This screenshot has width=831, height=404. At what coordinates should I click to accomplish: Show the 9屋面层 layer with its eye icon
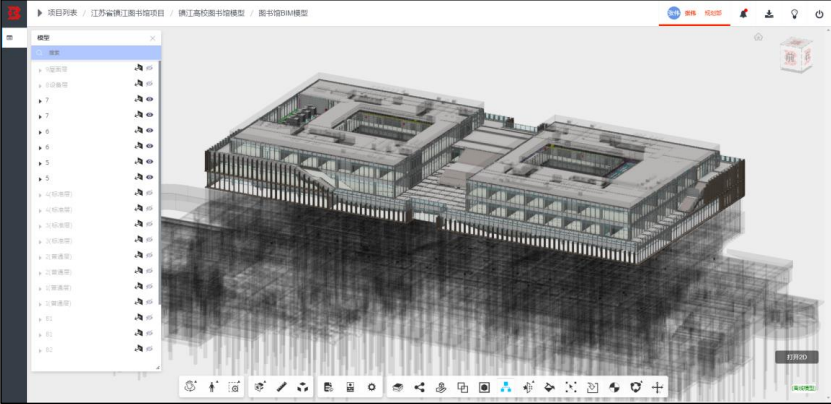pos(150,68)
